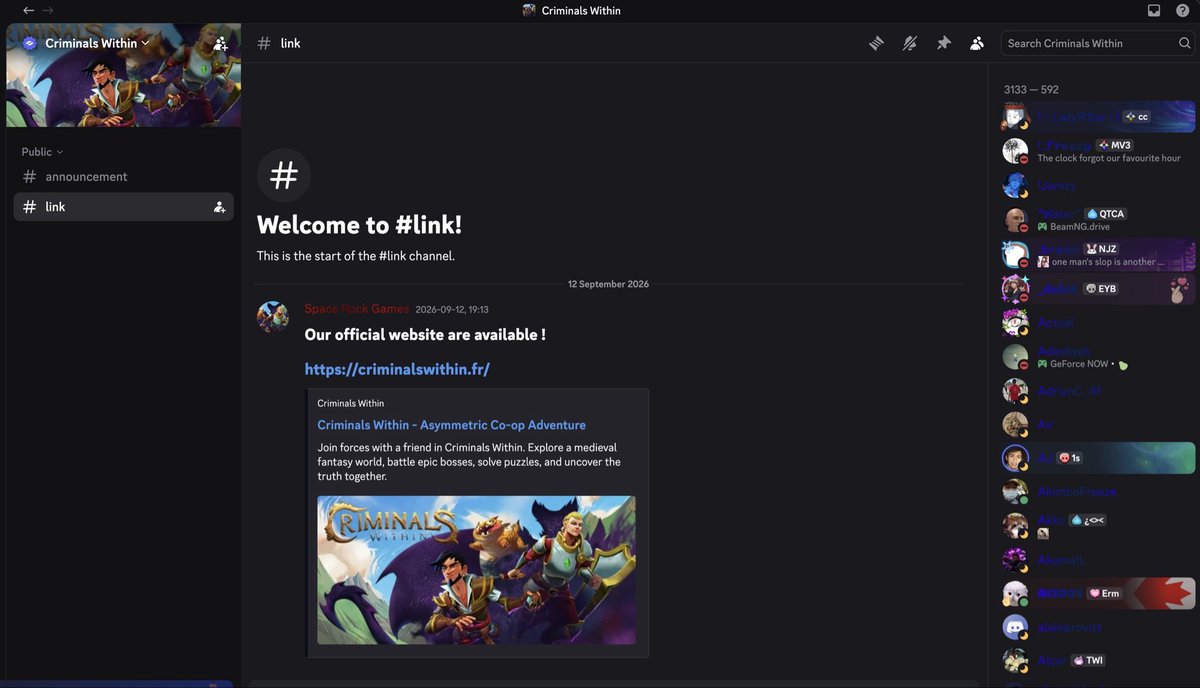Open notification settings bell icon
Image resolution: width=1200 pixels, height=688 pixels.
coord(909,43)
